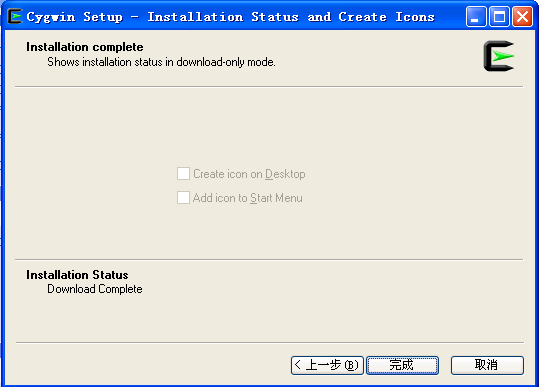The width and height of the screenshot is (546, 387).
Task: Click 'Shows installation status in download-only mode.' text
Action: coord(161,62)
